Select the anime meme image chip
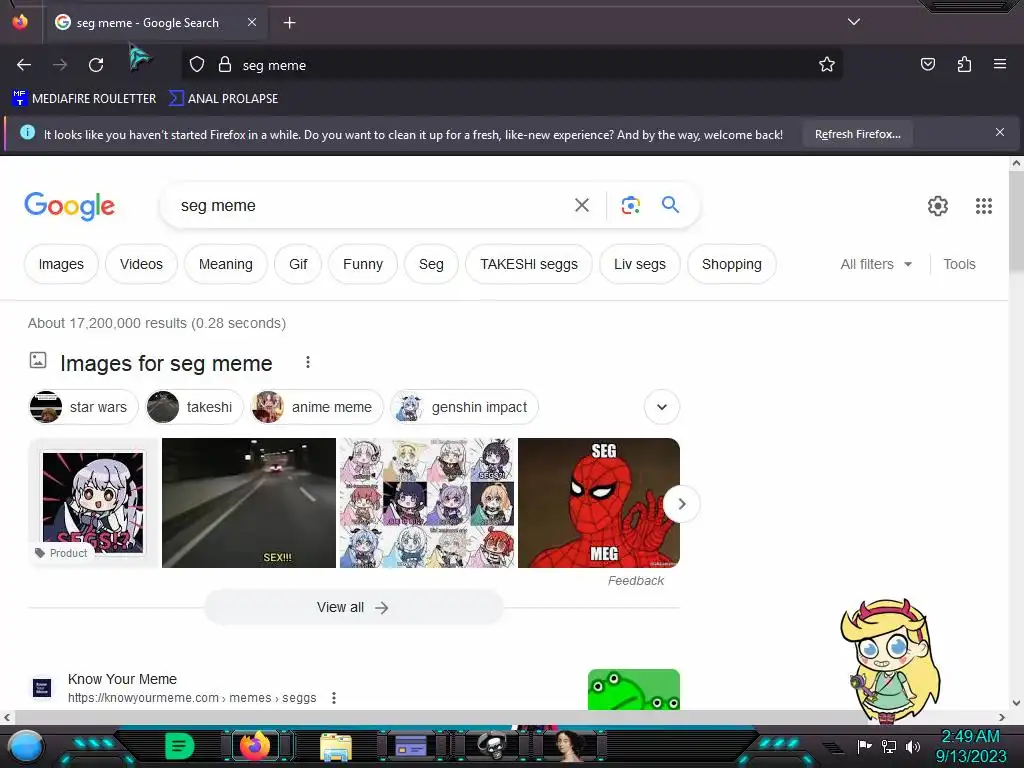This screenshot has width=1024, height=768. [317, 407]
